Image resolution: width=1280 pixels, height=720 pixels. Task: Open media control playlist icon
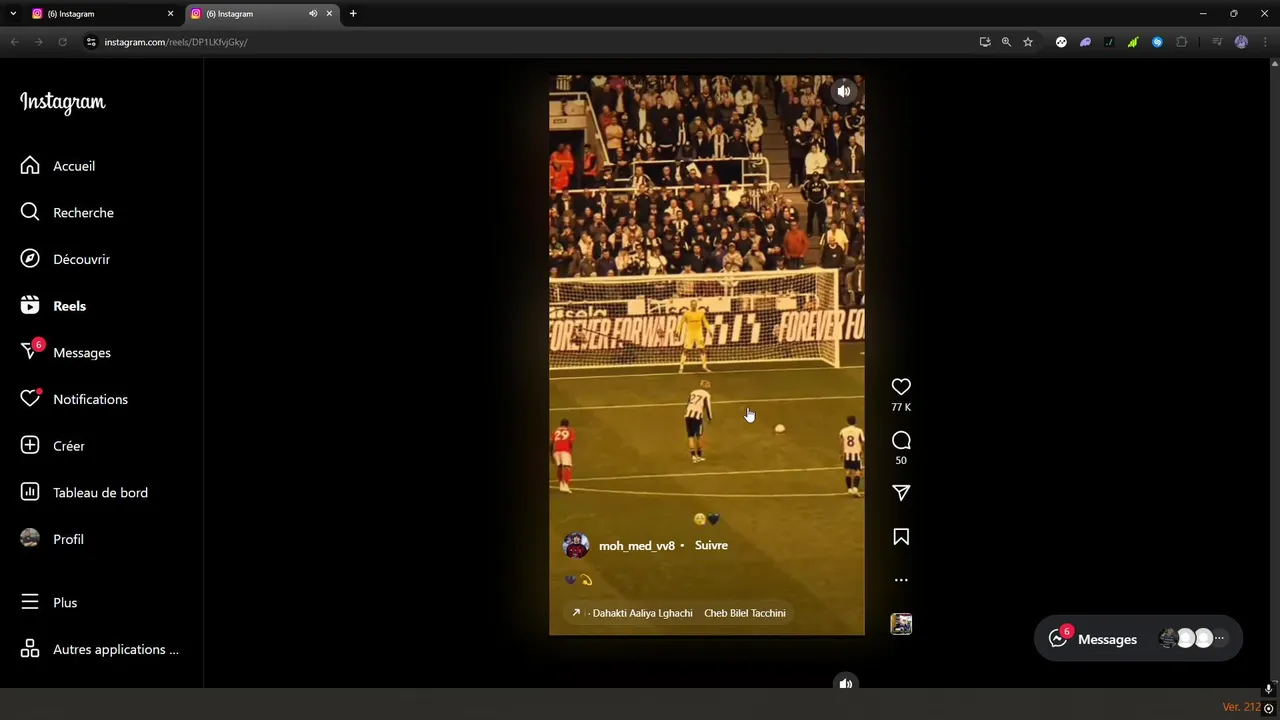[x=1217, y=42]
